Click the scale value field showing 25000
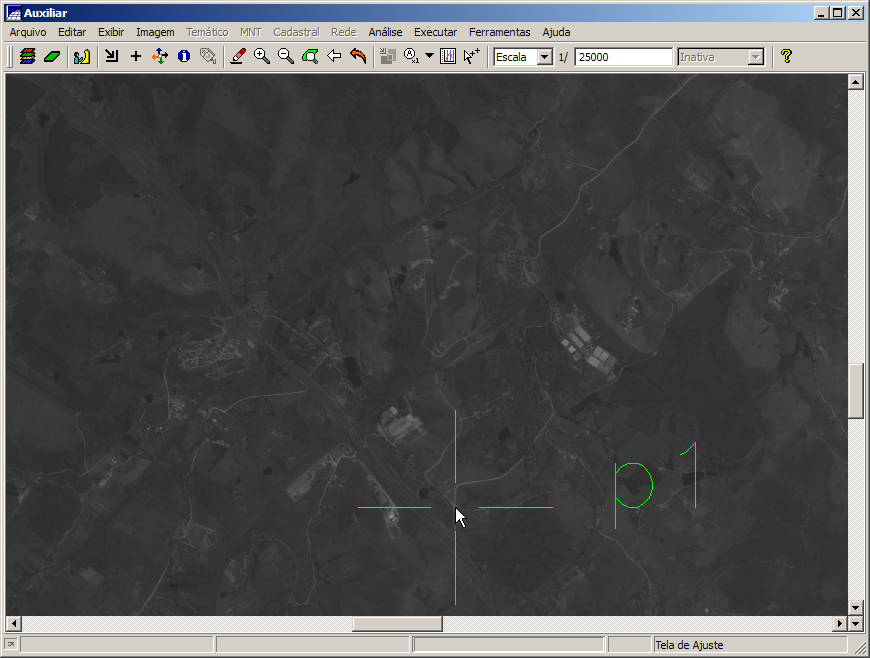The width and height of the screenshot is (870, 658). tap(623, 57)
